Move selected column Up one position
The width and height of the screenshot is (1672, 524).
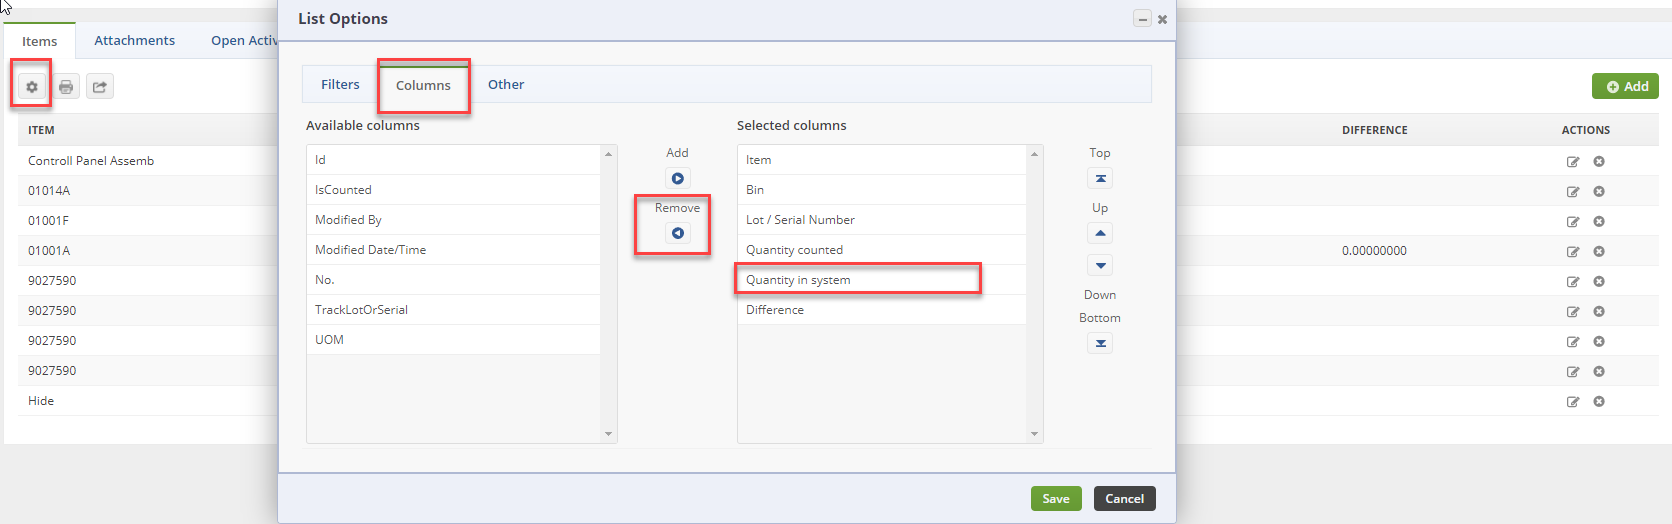coord(1100,233)
